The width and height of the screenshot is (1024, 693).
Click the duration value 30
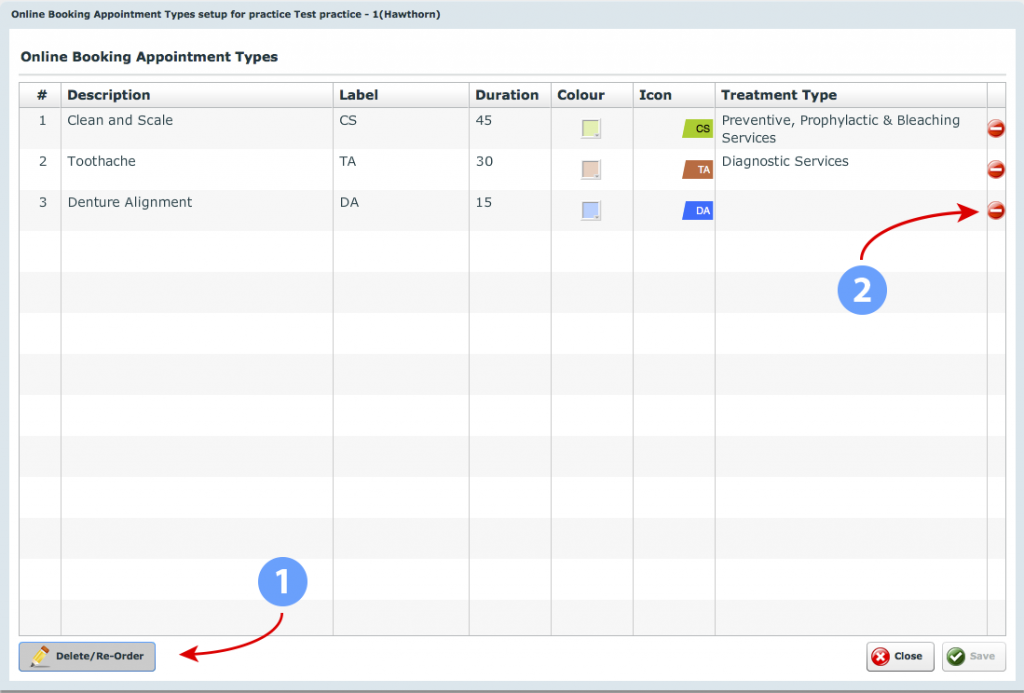(484, 161)
